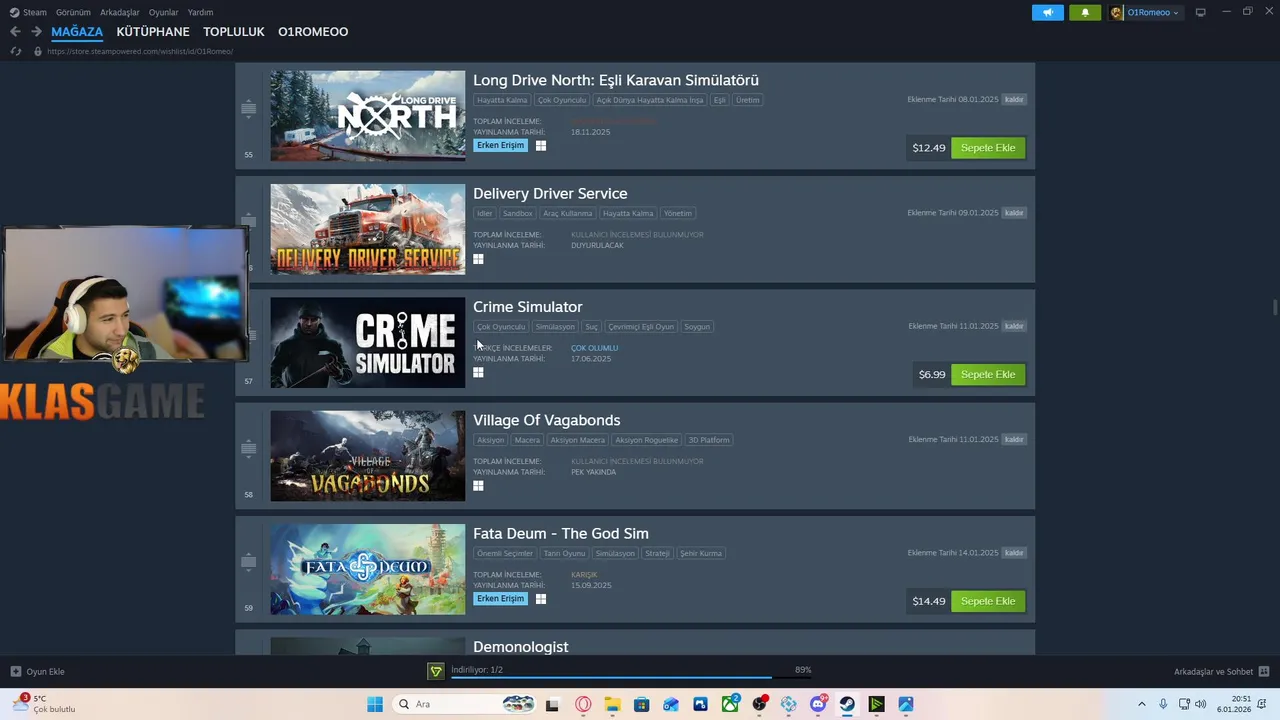Open the Demonologist title link
The width and height of the screenshot is (1280, 720).
(x=520, y=647)
